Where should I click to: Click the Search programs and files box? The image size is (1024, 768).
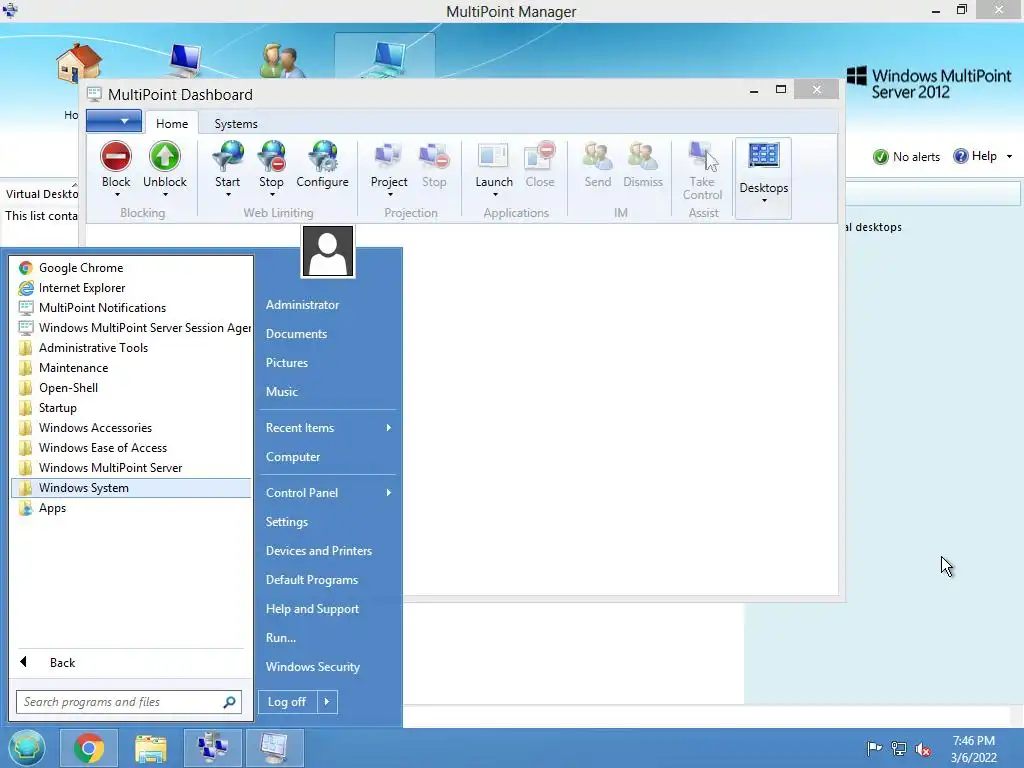point(129,702)
